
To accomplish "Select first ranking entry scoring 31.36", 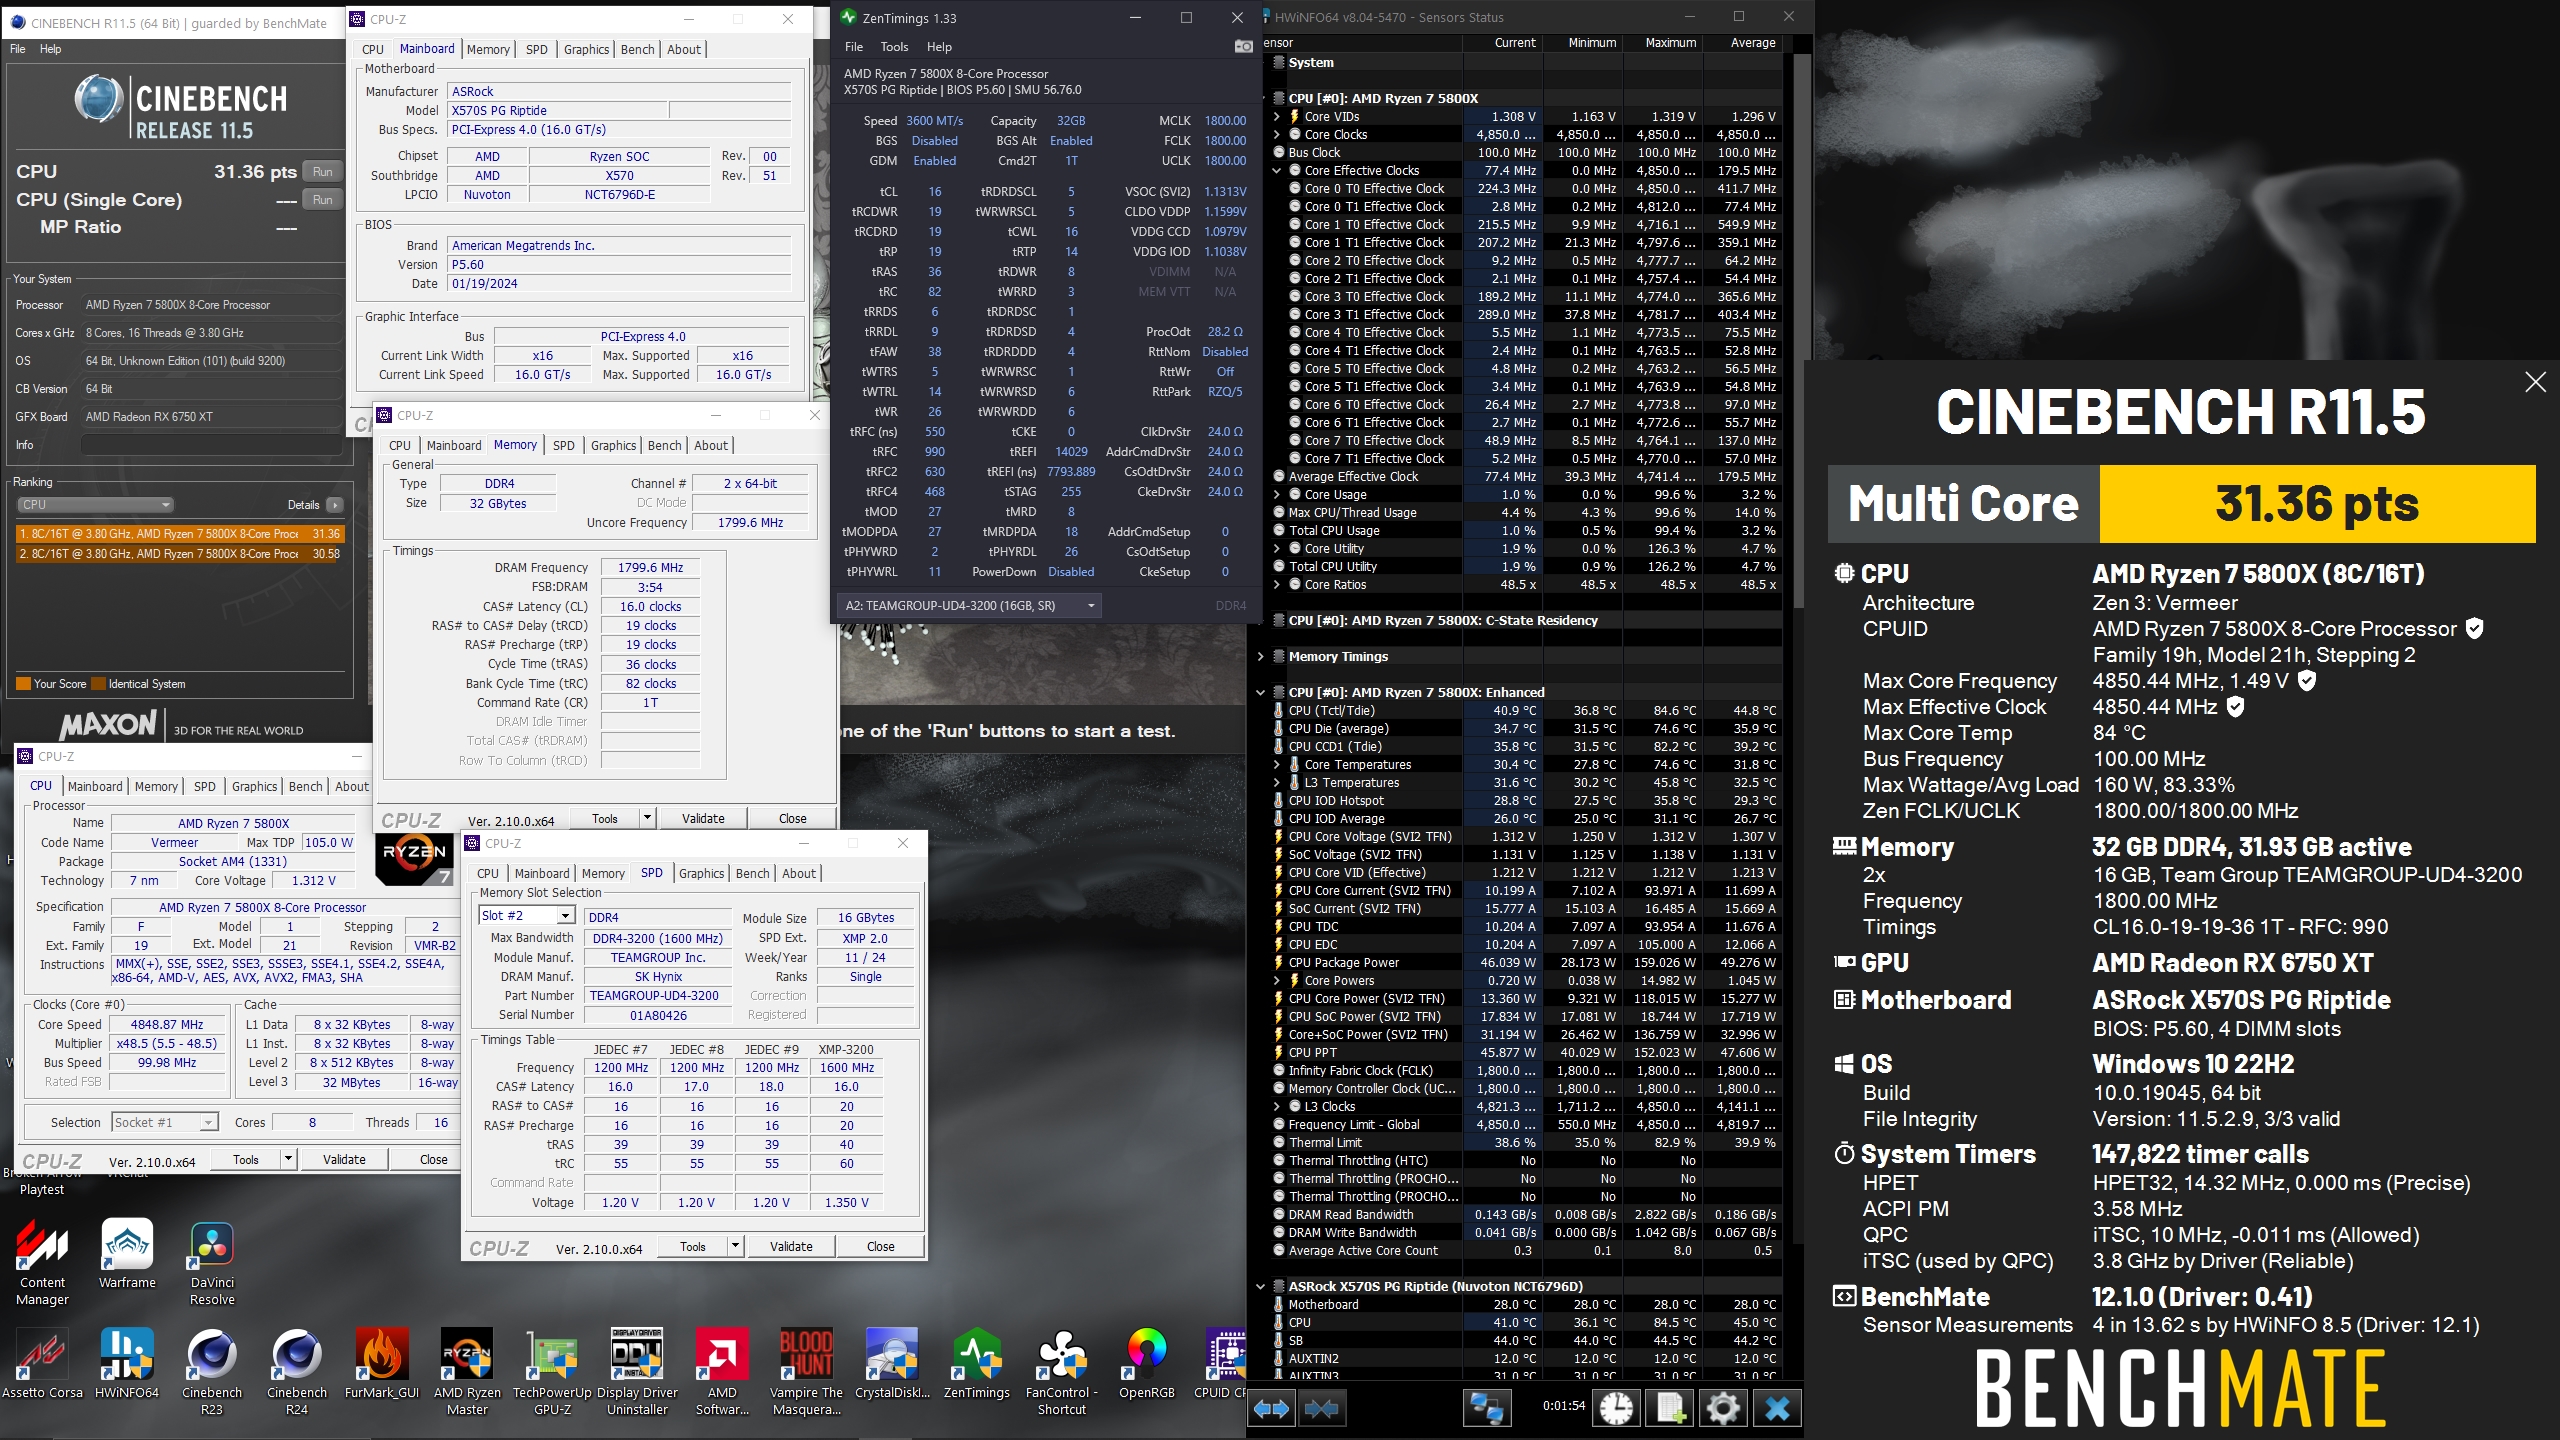I will [180, 534].
